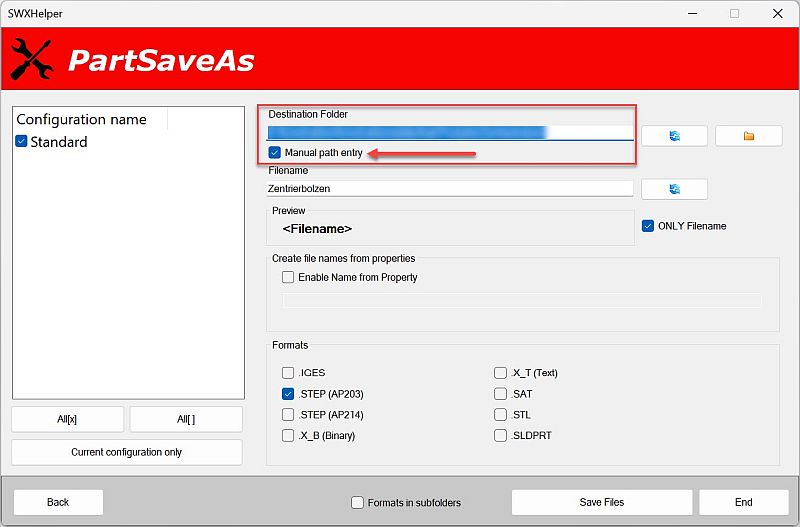
Task: Click refresh icon beside Filename field
Action: click(x=674, y=188)
